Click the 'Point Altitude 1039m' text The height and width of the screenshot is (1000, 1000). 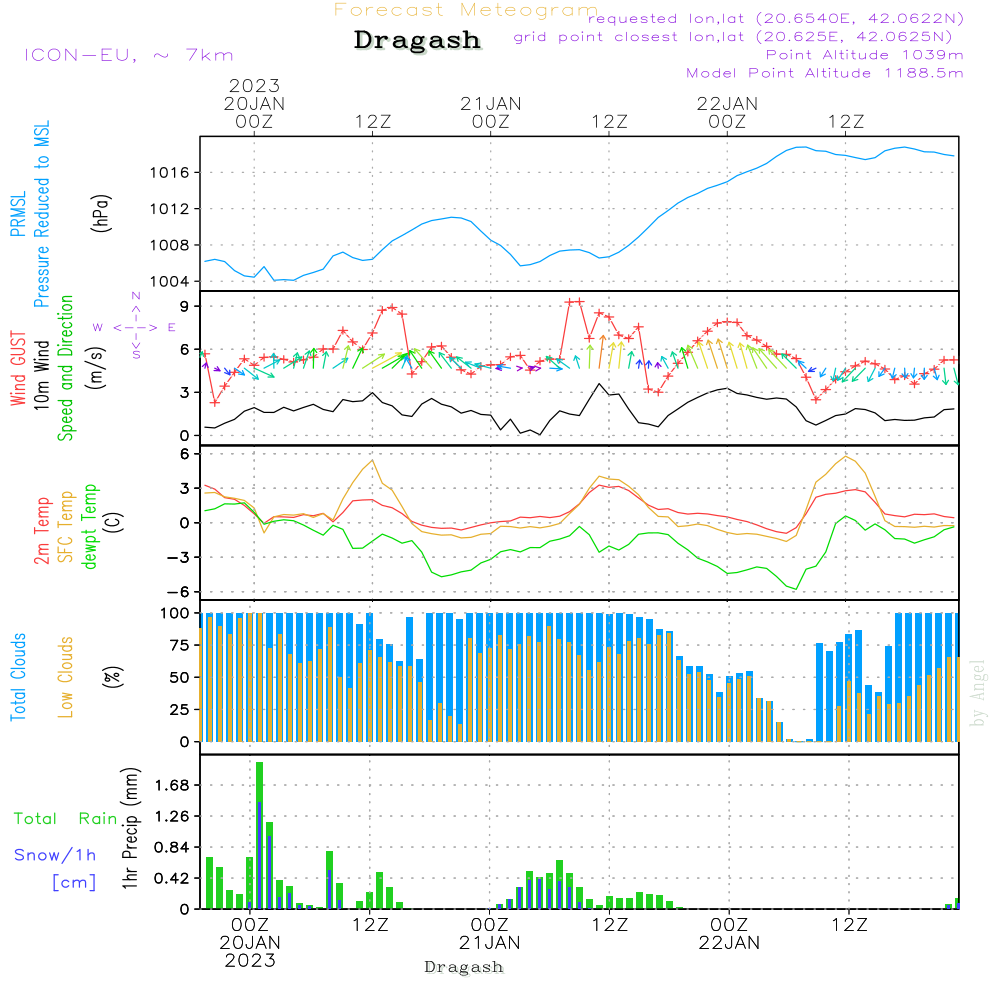(864, 55)
